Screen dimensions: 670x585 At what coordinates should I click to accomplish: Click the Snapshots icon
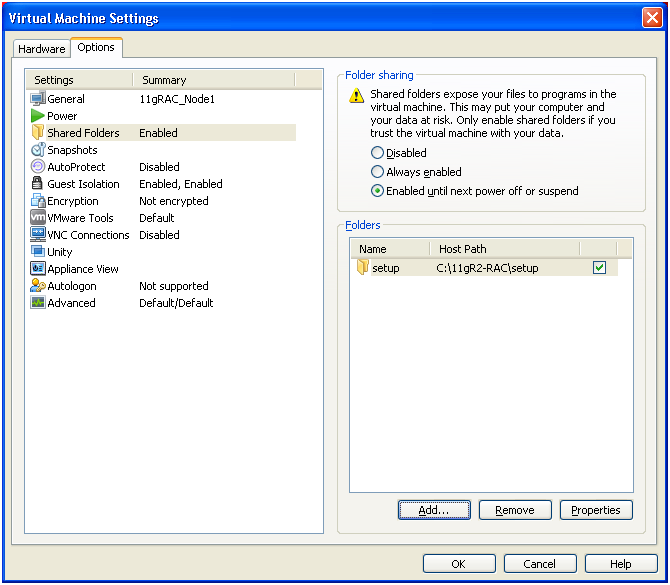click(x=38, y=150)
